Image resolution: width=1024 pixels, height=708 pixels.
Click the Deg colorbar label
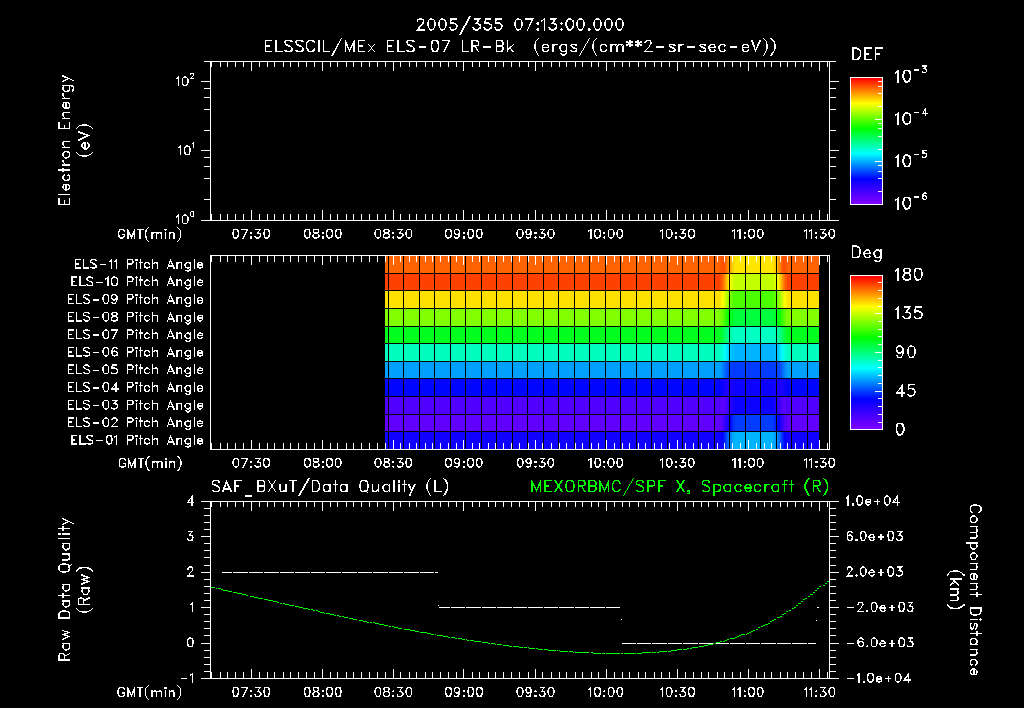866,253
